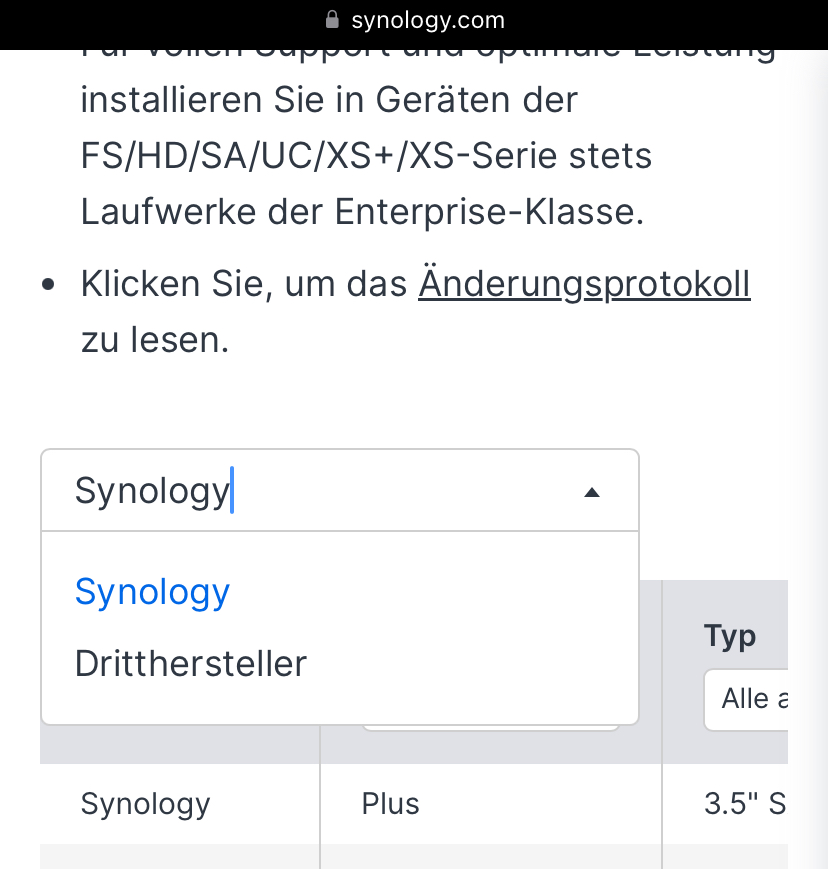This screenshot has width=828, height=869.
Task: Click the 'Klicken Sie, um das' text
Action: pyautogui.click(x=244, y=285)
